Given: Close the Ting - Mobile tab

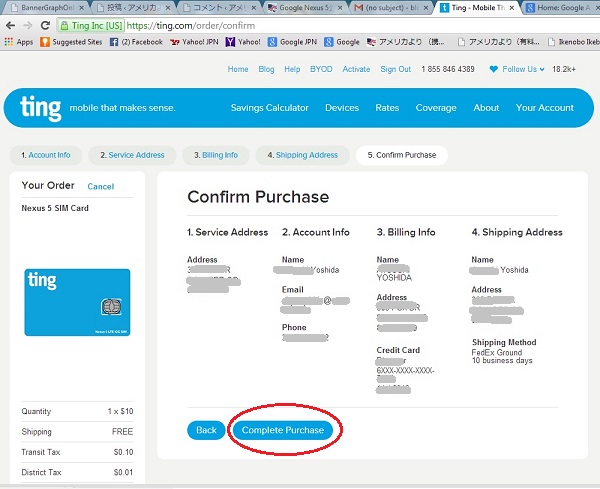Looking at the screenshot, I should [512, 8].
